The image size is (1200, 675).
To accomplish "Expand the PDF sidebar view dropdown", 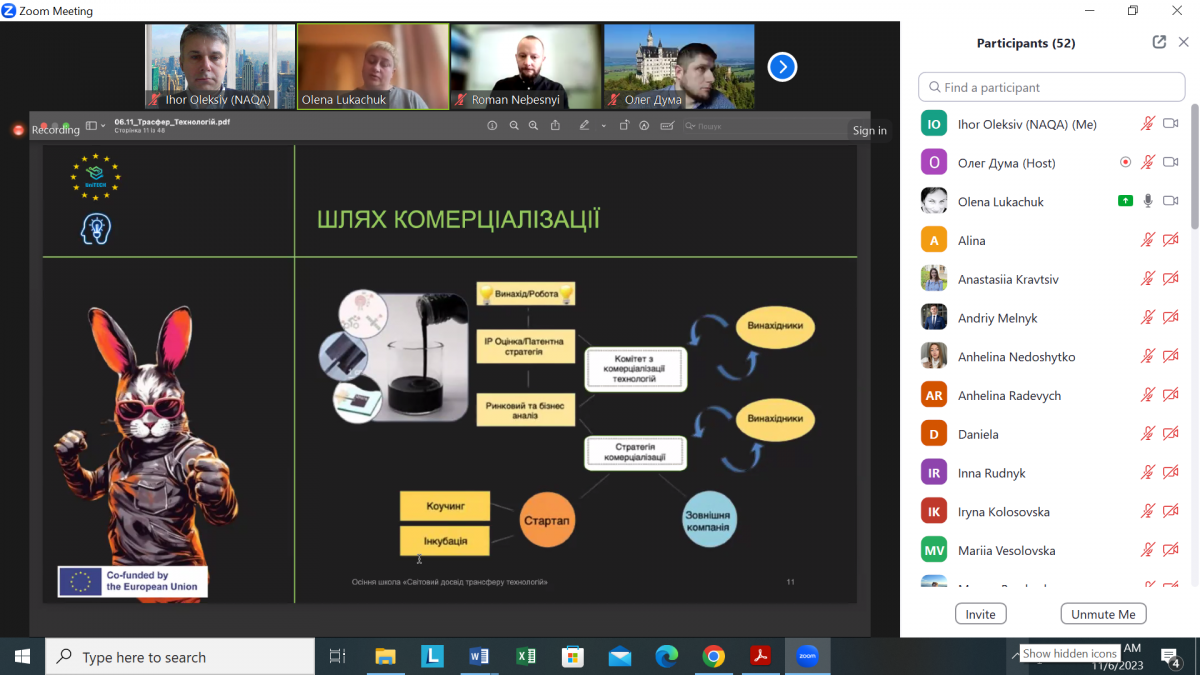I will tap(95, 126).
